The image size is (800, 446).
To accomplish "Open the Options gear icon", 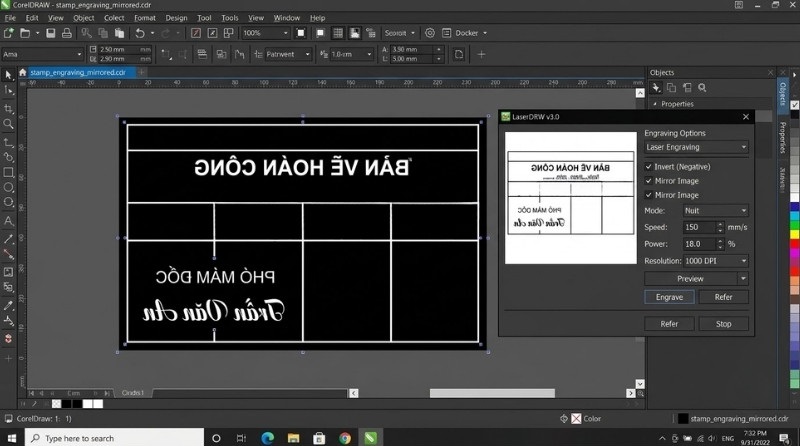I will pos(430,33).
